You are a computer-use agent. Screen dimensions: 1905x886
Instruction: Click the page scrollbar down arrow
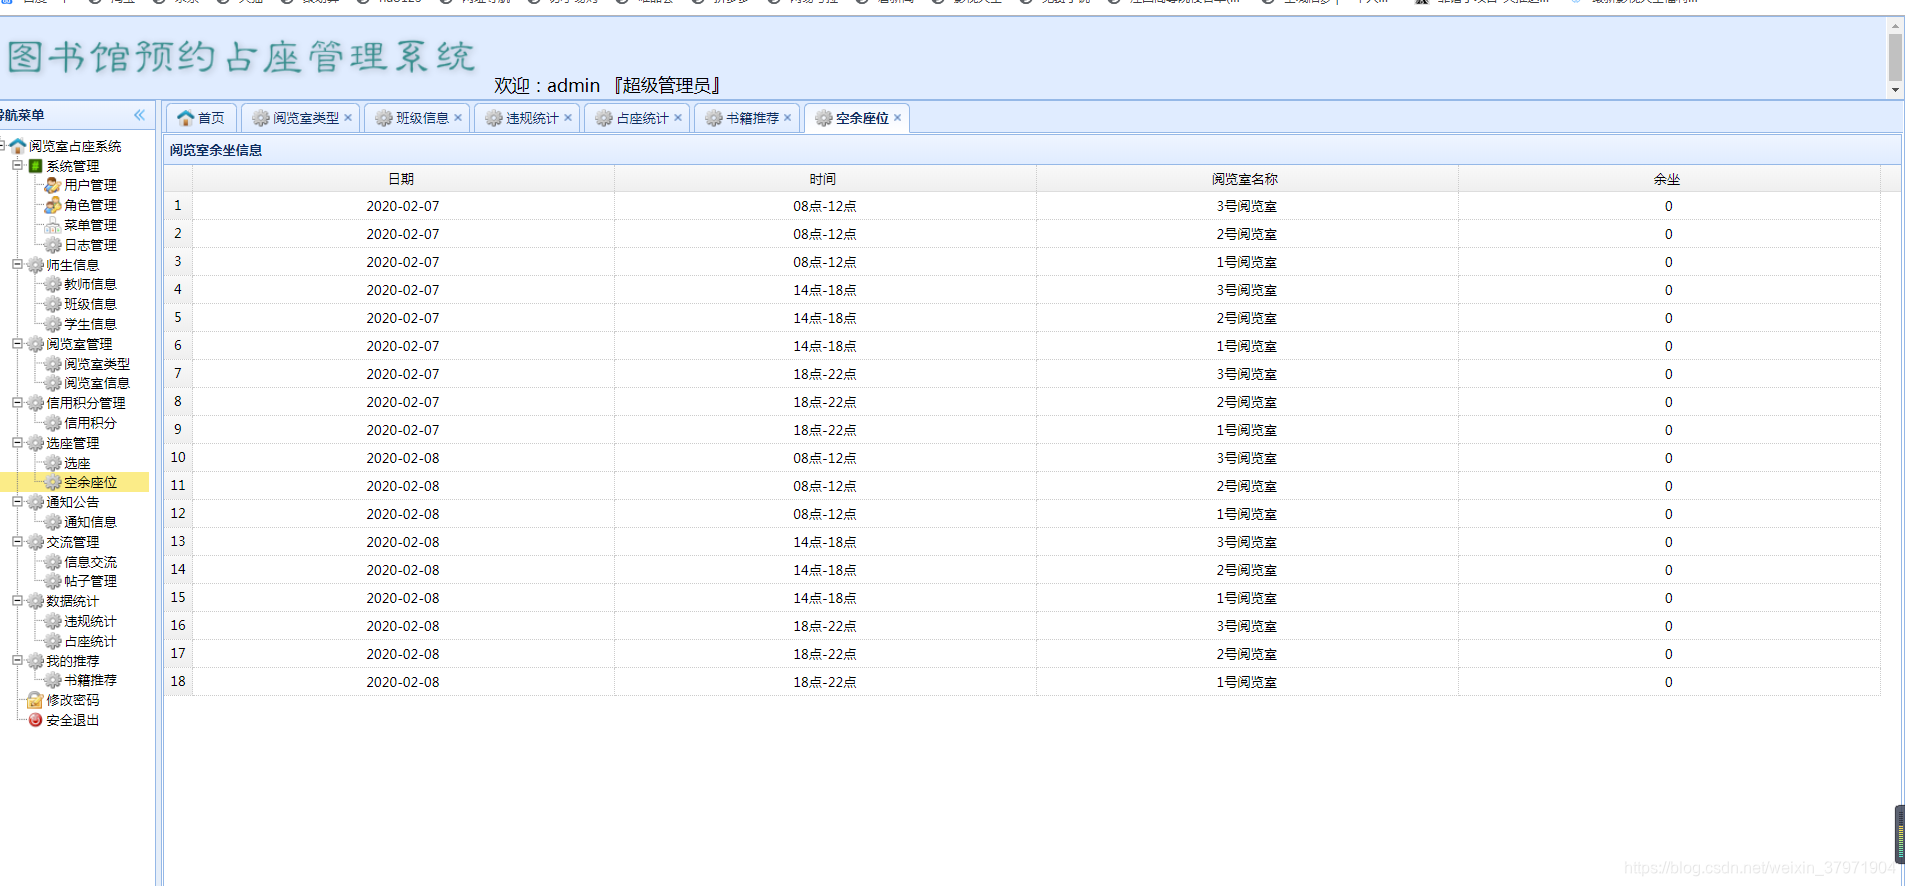click(x=1895, y=90)
